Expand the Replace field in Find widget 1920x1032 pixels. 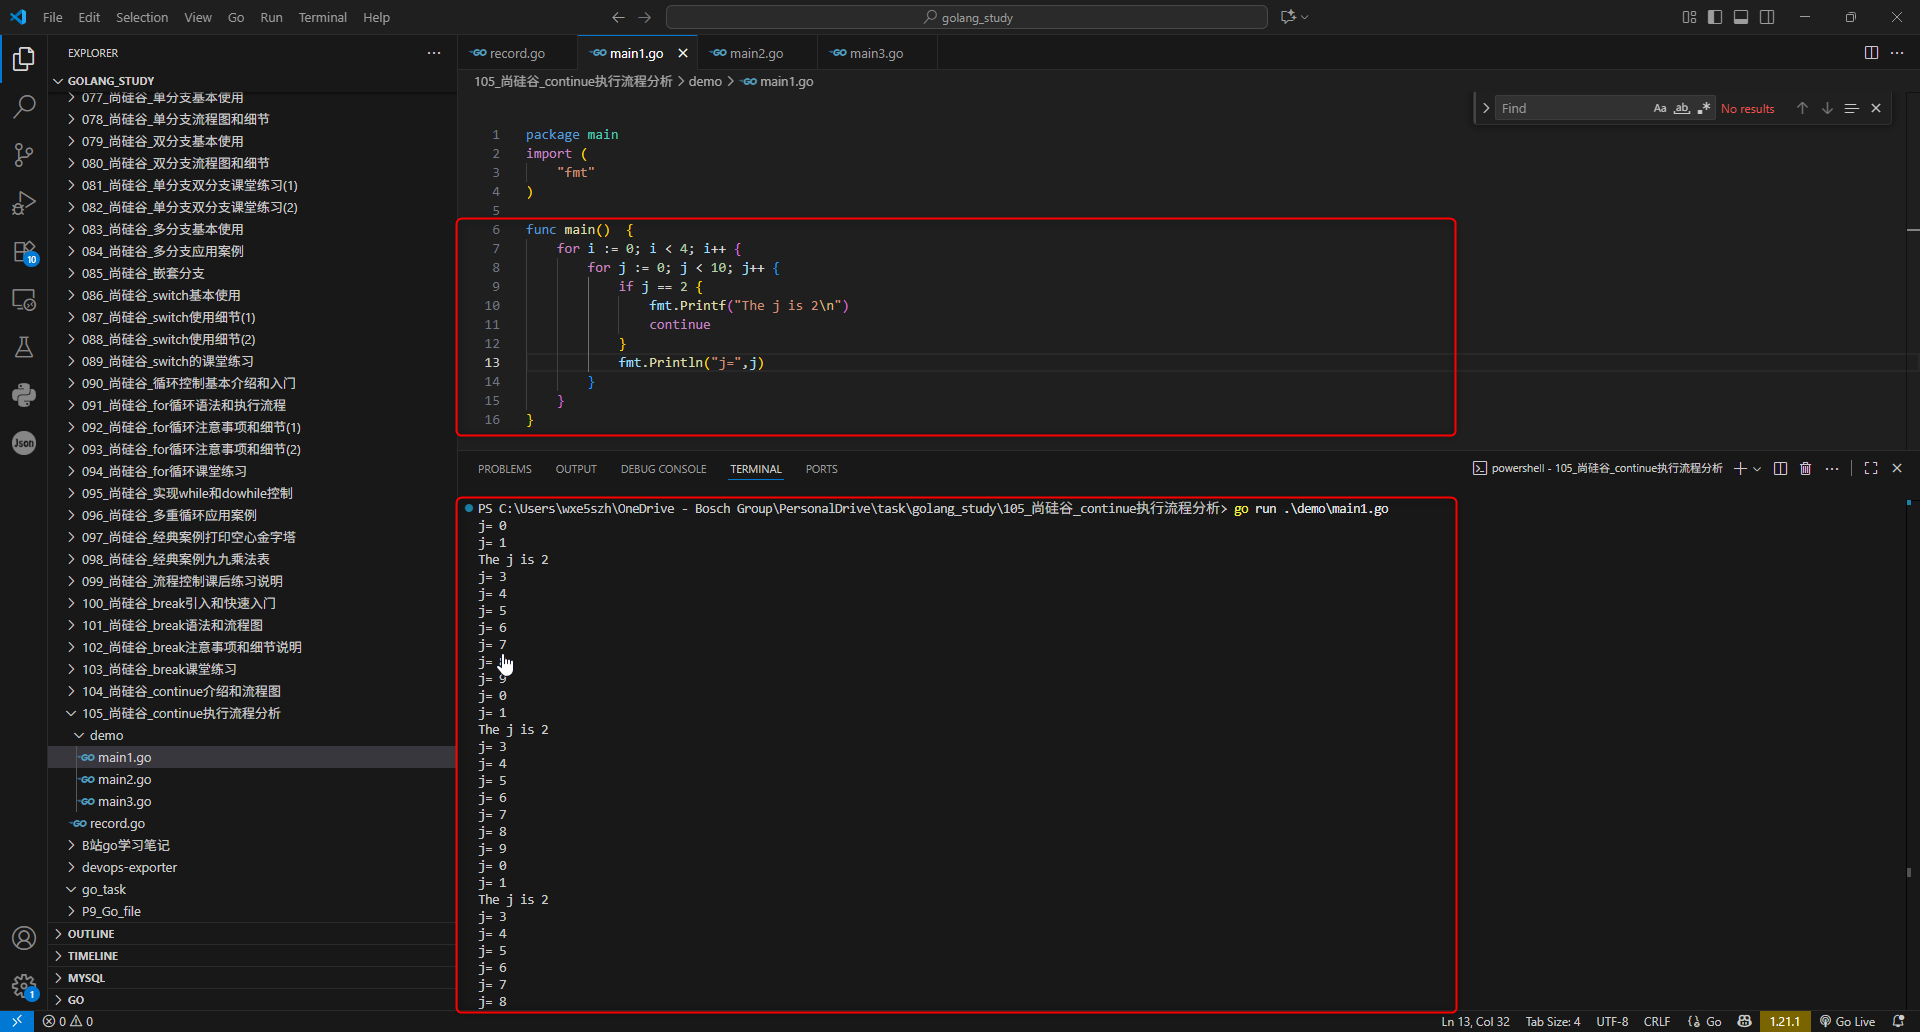1486,108
